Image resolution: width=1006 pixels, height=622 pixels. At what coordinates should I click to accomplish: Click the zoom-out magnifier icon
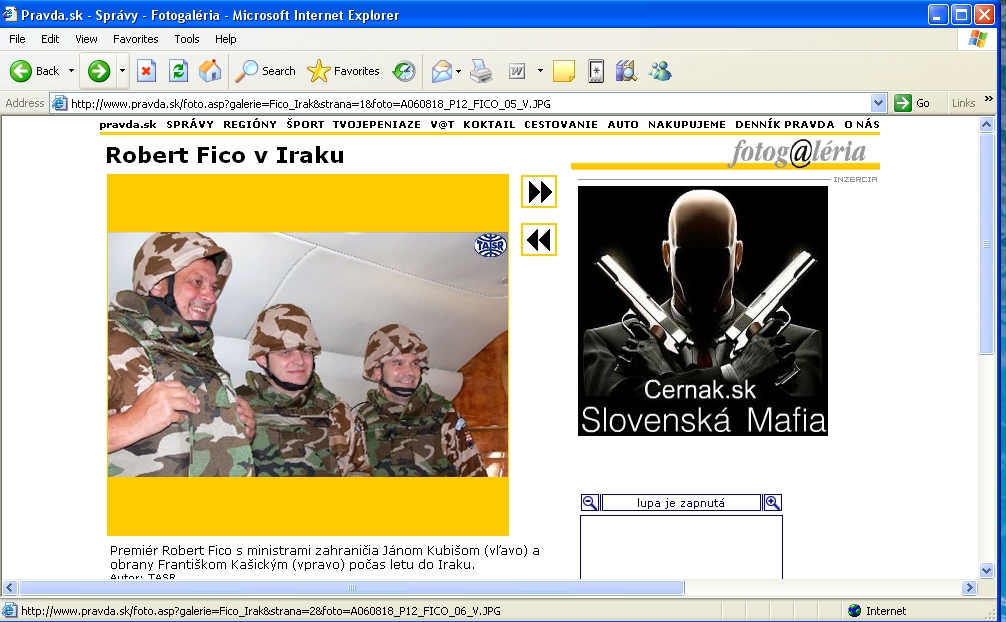(590, 503)
